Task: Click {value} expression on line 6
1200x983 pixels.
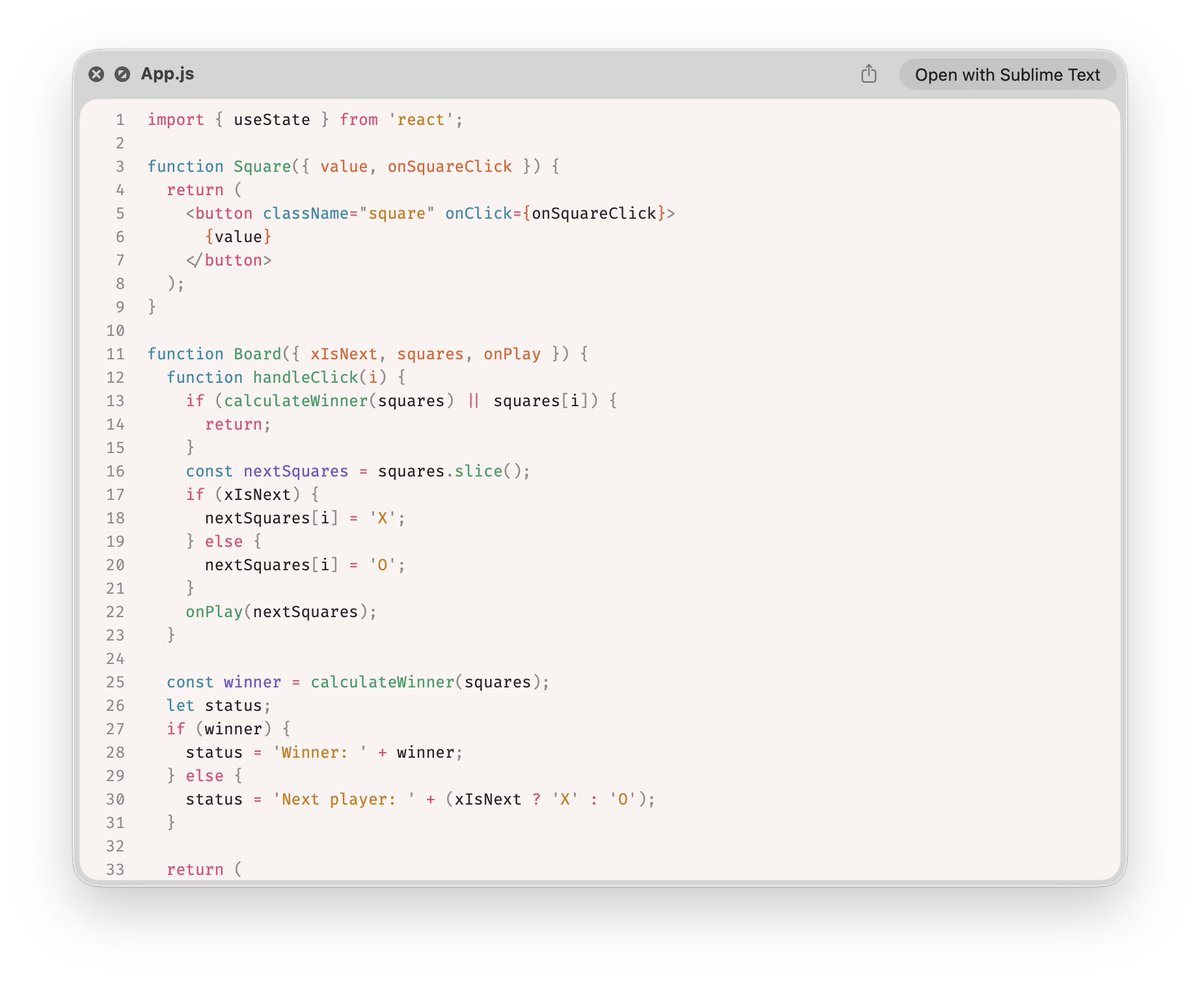Action: [x=238, y=237]
